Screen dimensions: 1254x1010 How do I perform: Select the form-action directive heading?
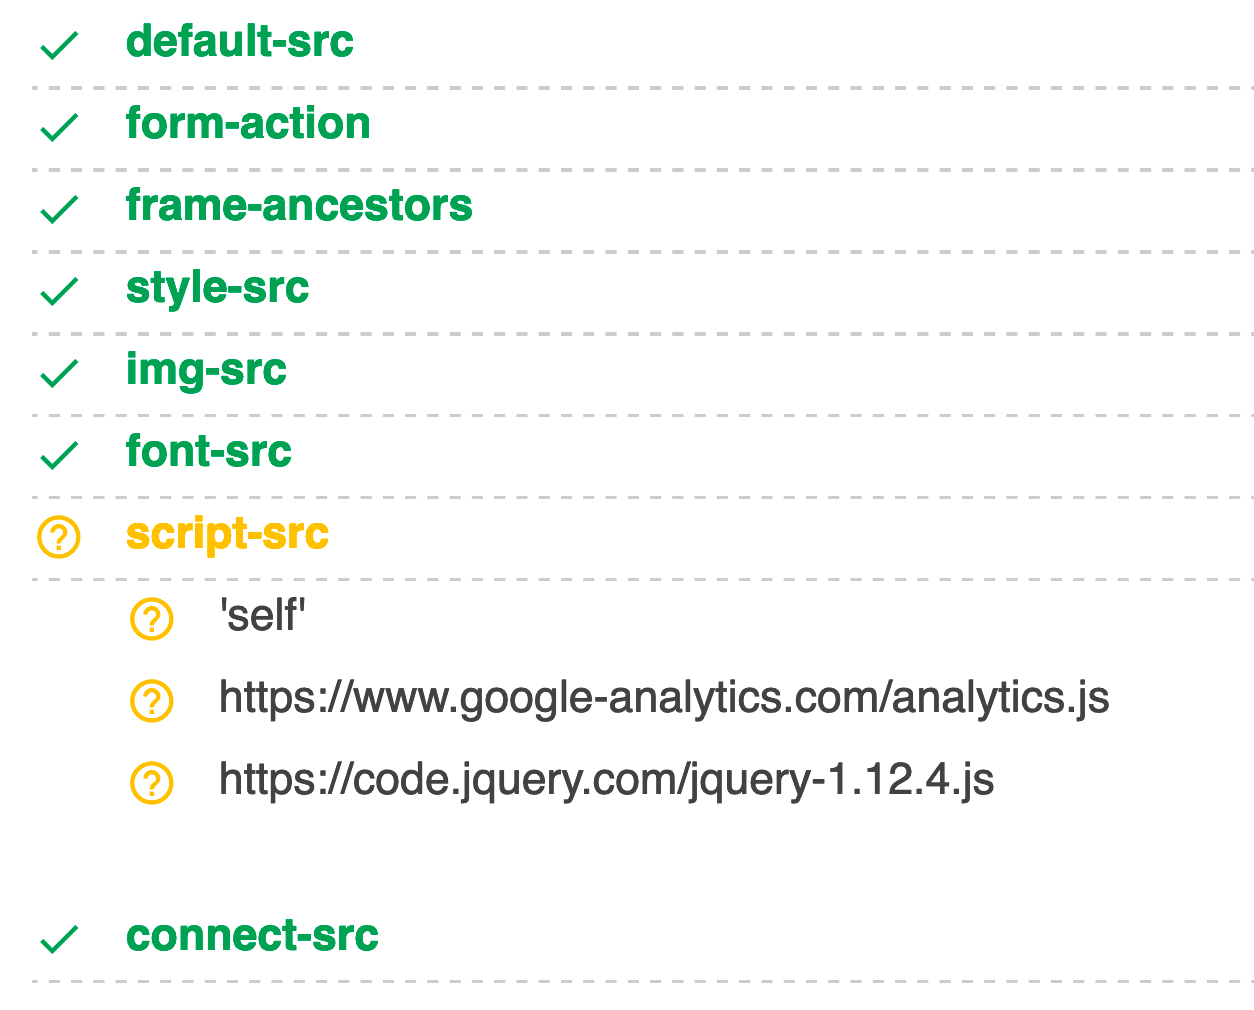point(248,123)
